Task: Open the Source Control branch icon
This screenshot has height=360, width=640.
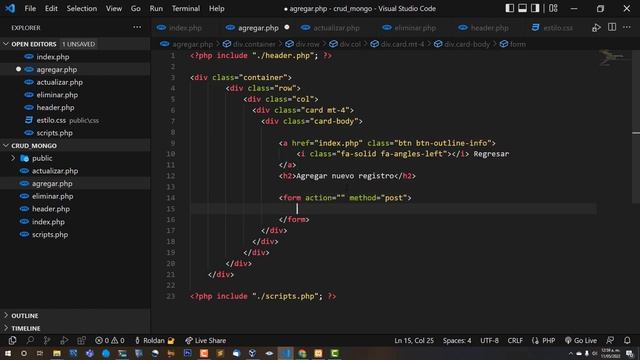Action: [x=47, y=340]
